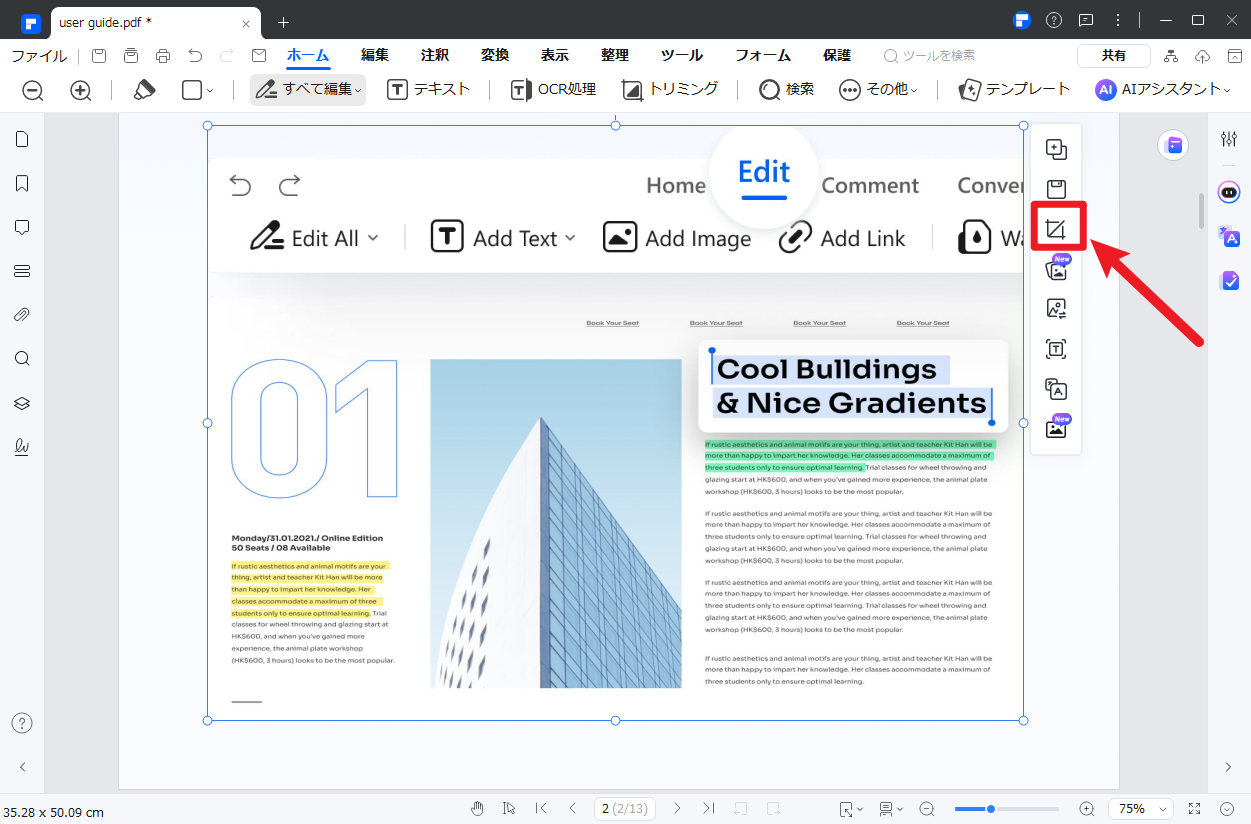This screenshot has height=824, width=1251.
Task: Click the print icon in quick access bar
Action: (163, 56)
